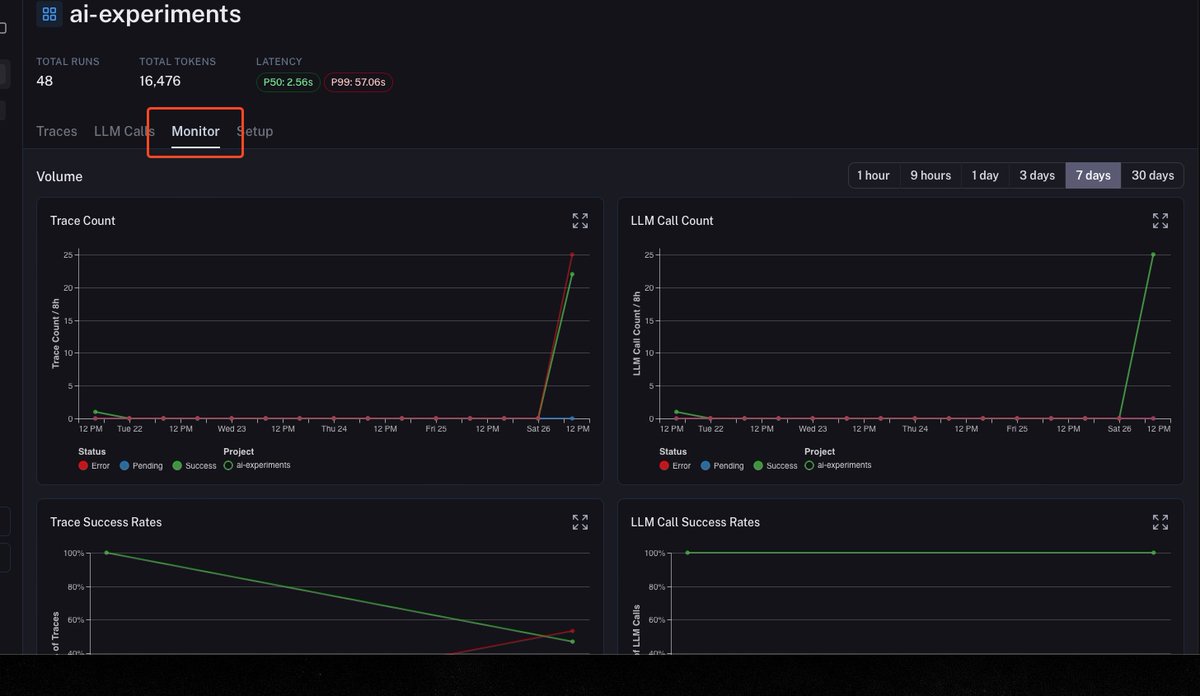This screenshot has width=1200, height=696.
Task: Expand the LLM Call Count chart
Action: [x=1160, y=221]
